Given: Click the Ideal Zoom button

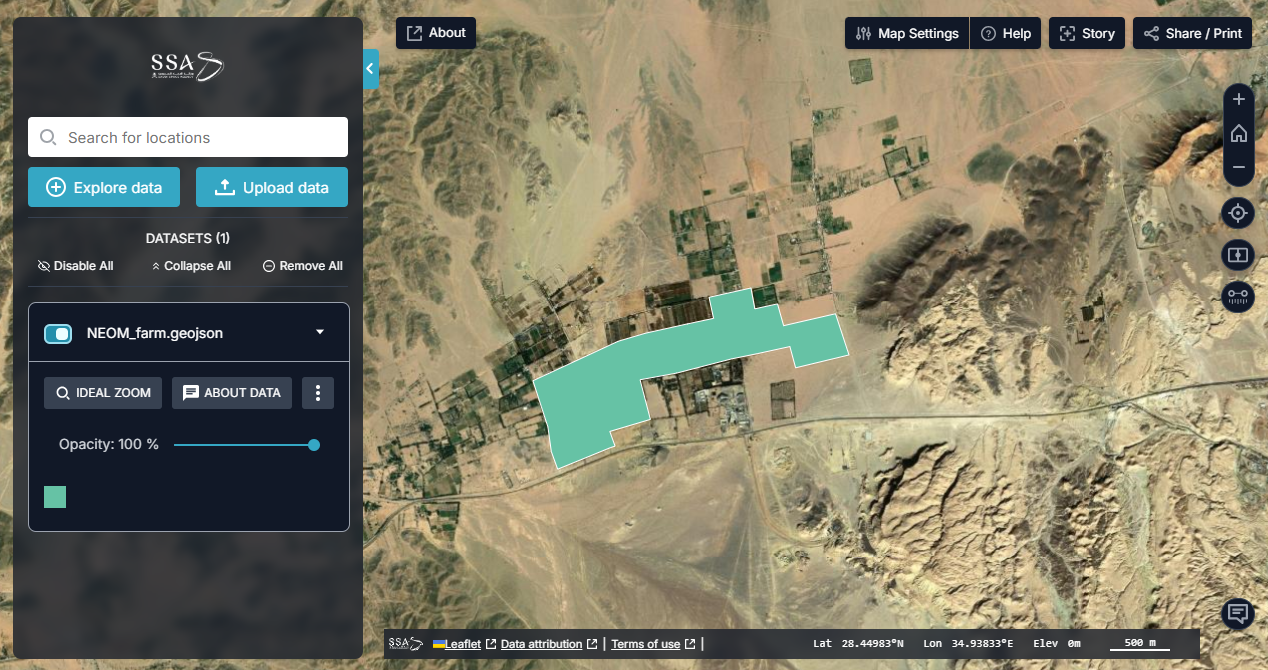Looking at the screenshot, I should point(102,392).
